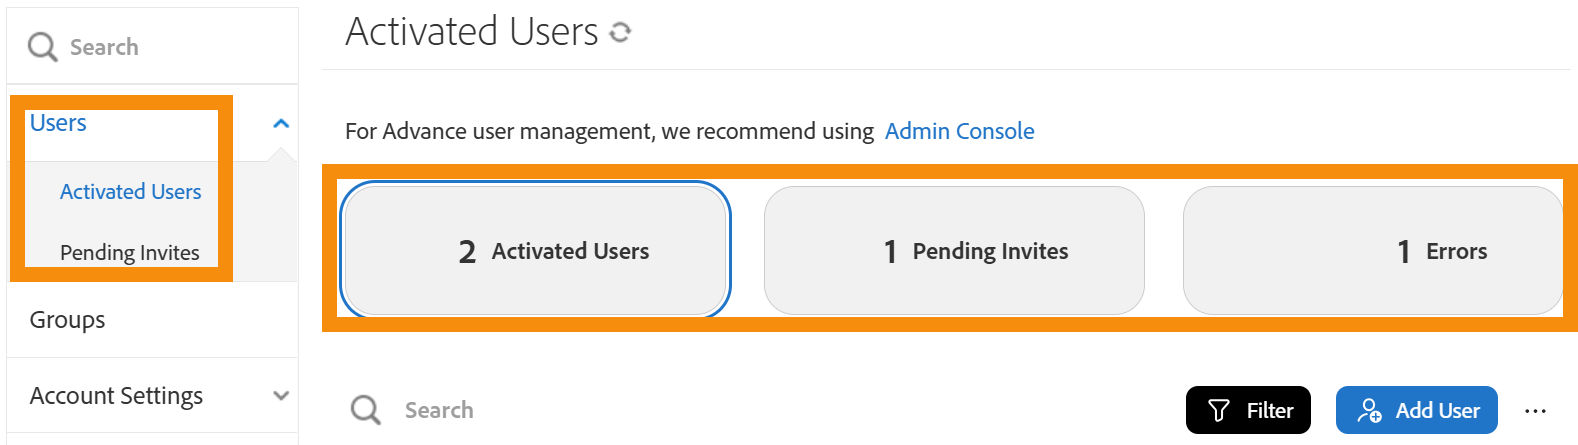Click the funnel icon on the Filter button

point(1219,410)
